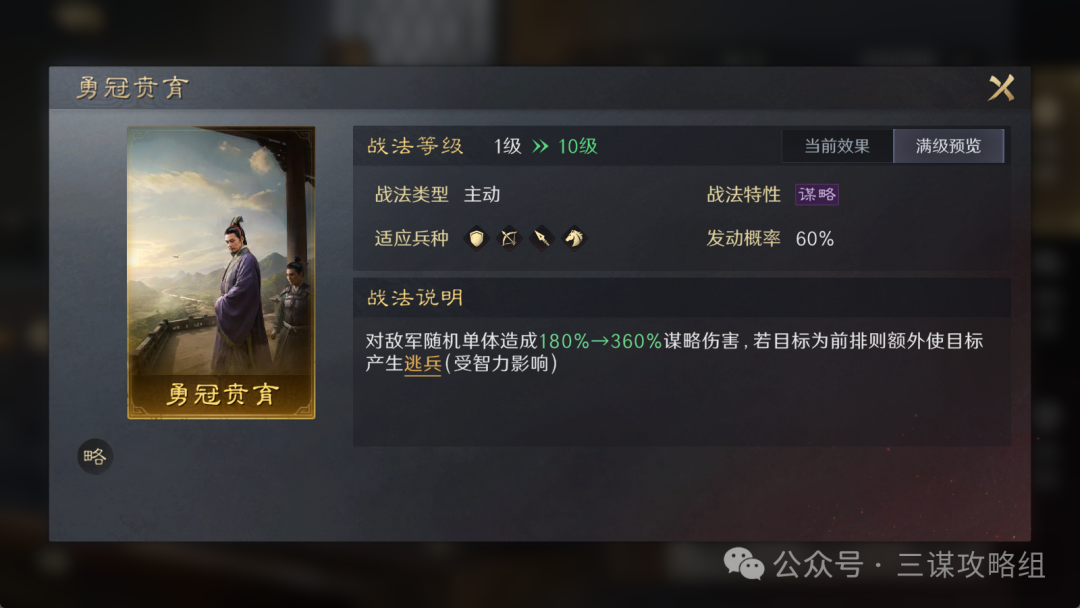Screen dimensions: 1080x608
Task: Click the horse cavalry troop icon
Action: [x=574, y=238]
